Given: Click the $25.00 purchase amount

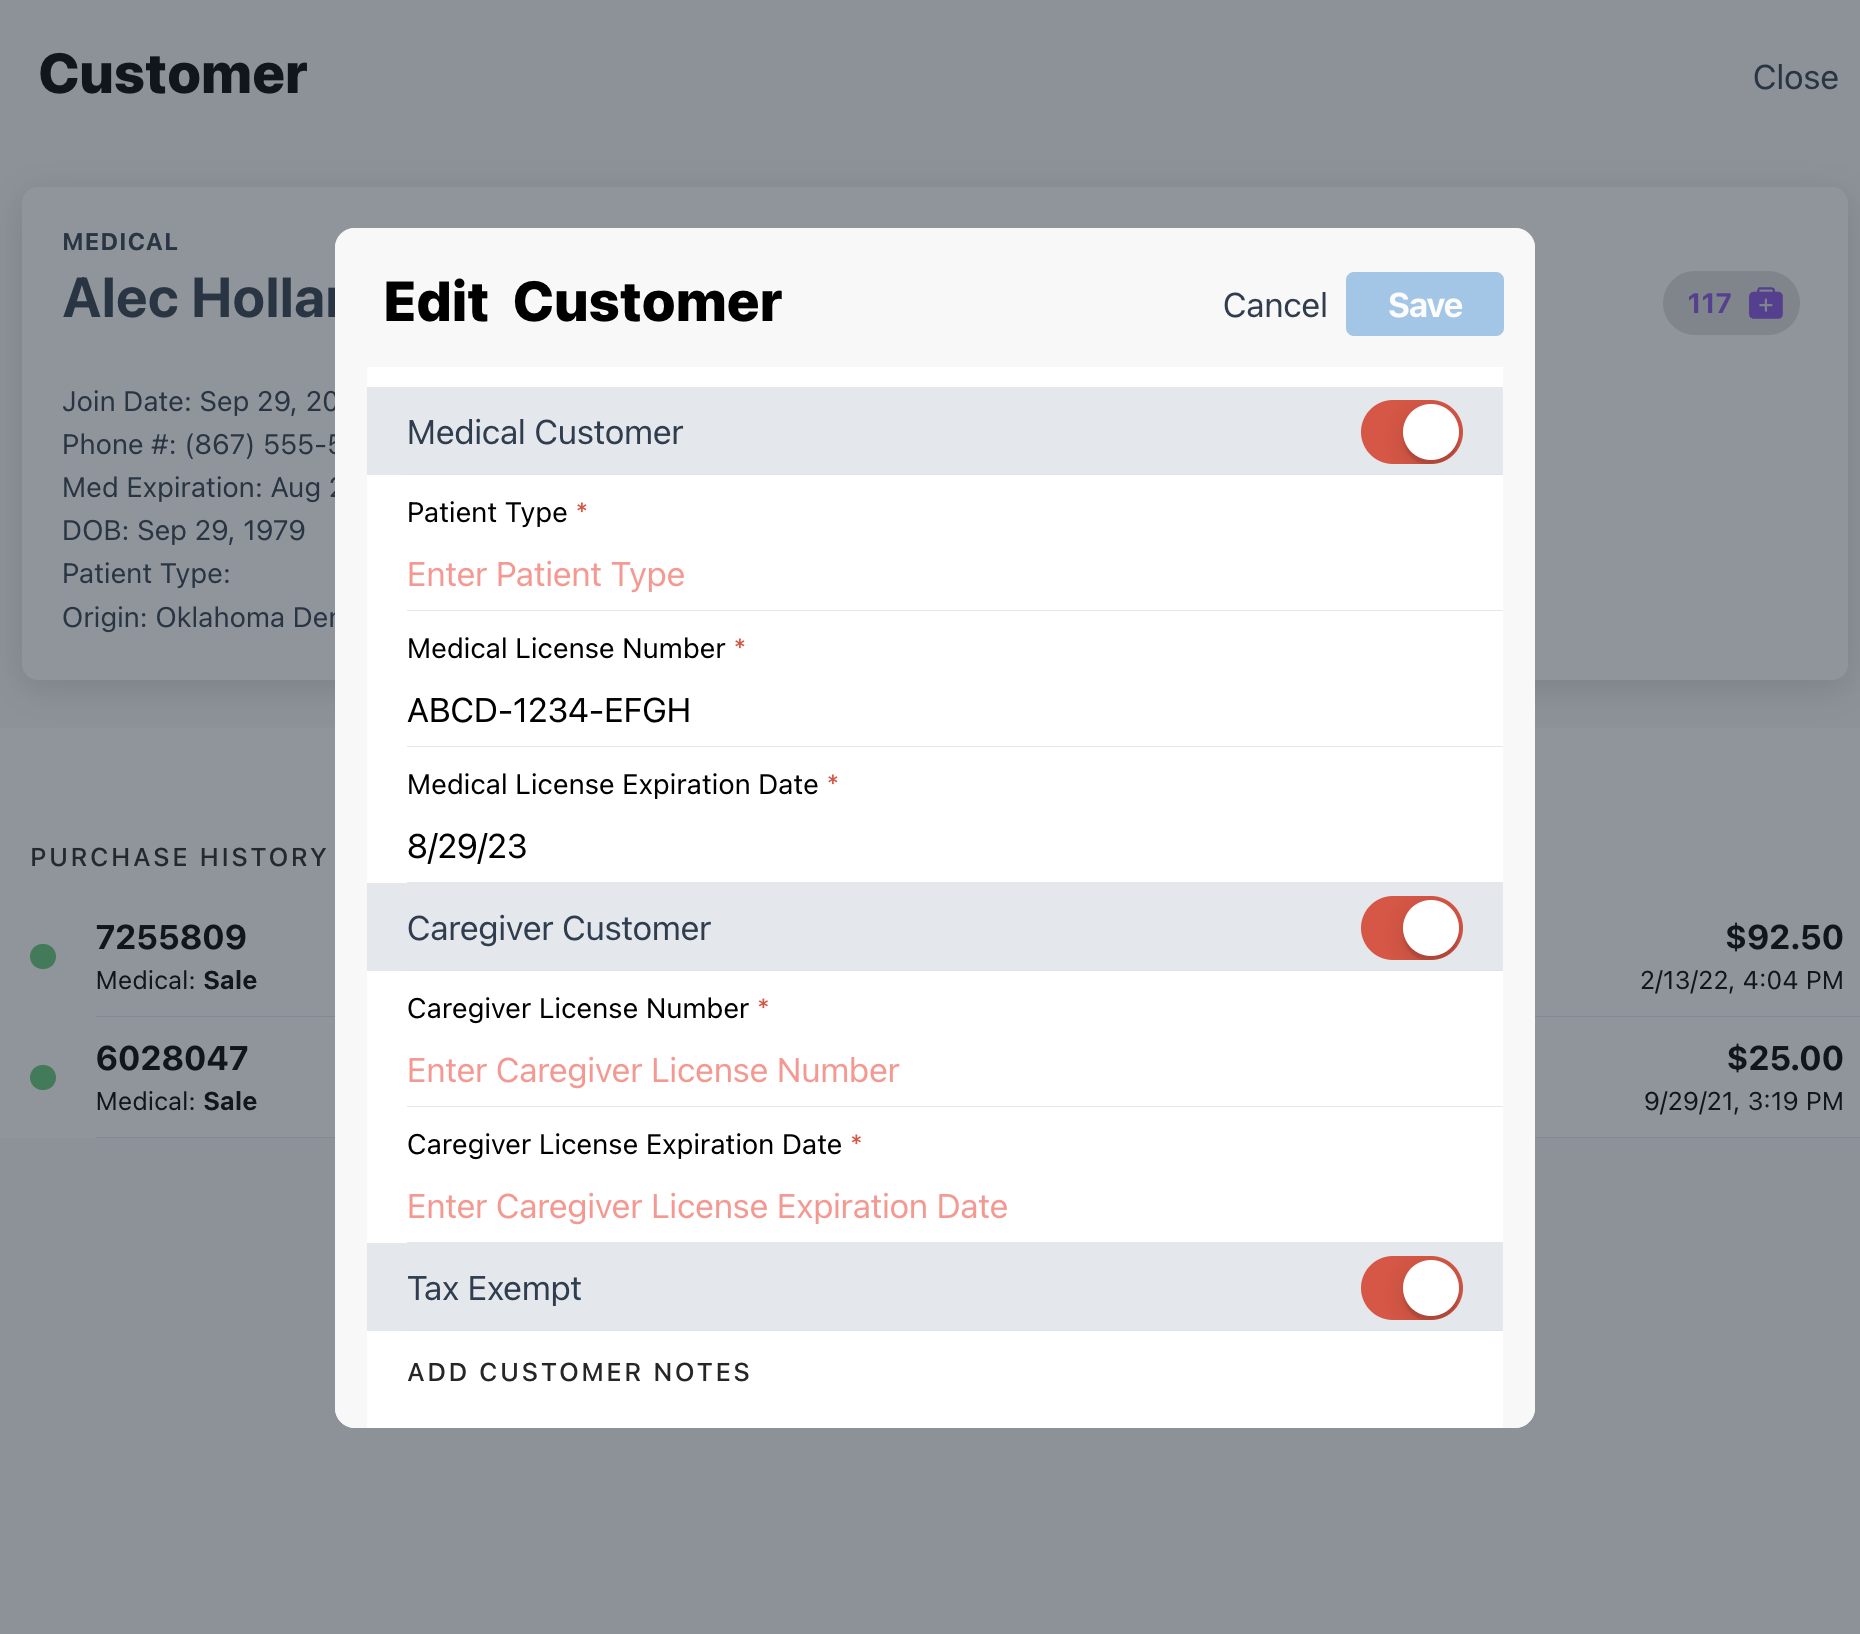Looking at the screenshot, I should point(1784,1059).
